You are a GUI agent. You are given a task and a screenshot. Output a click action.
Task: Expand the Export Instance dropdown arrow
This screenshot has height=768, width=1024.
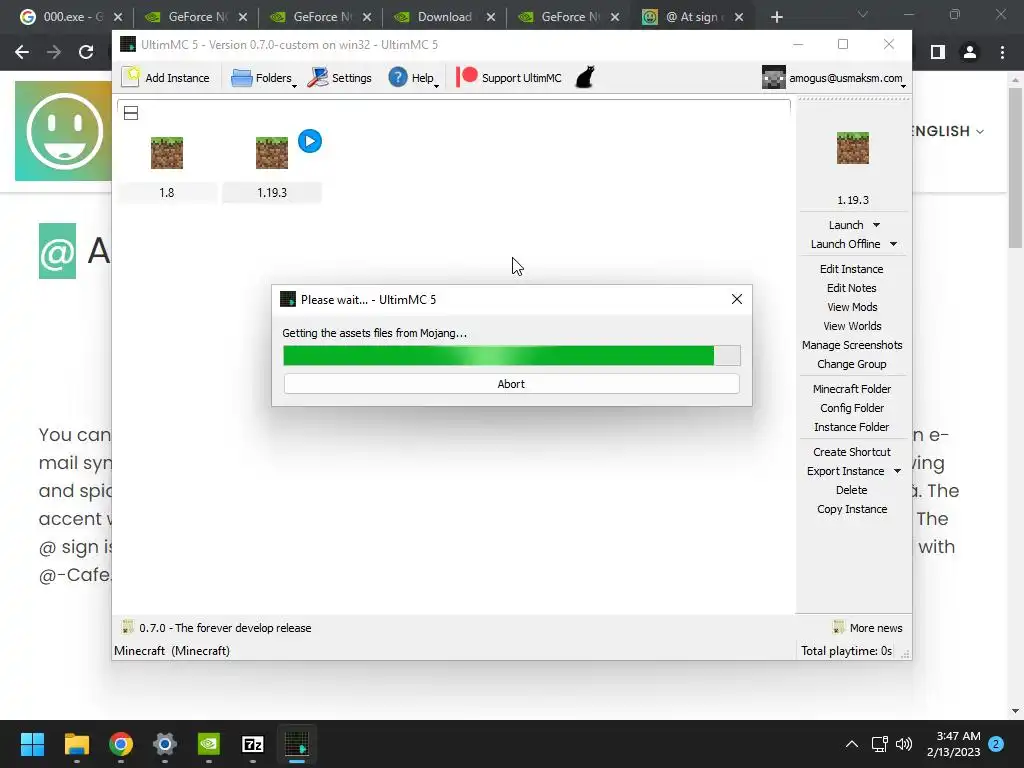(x=897, y=471)
